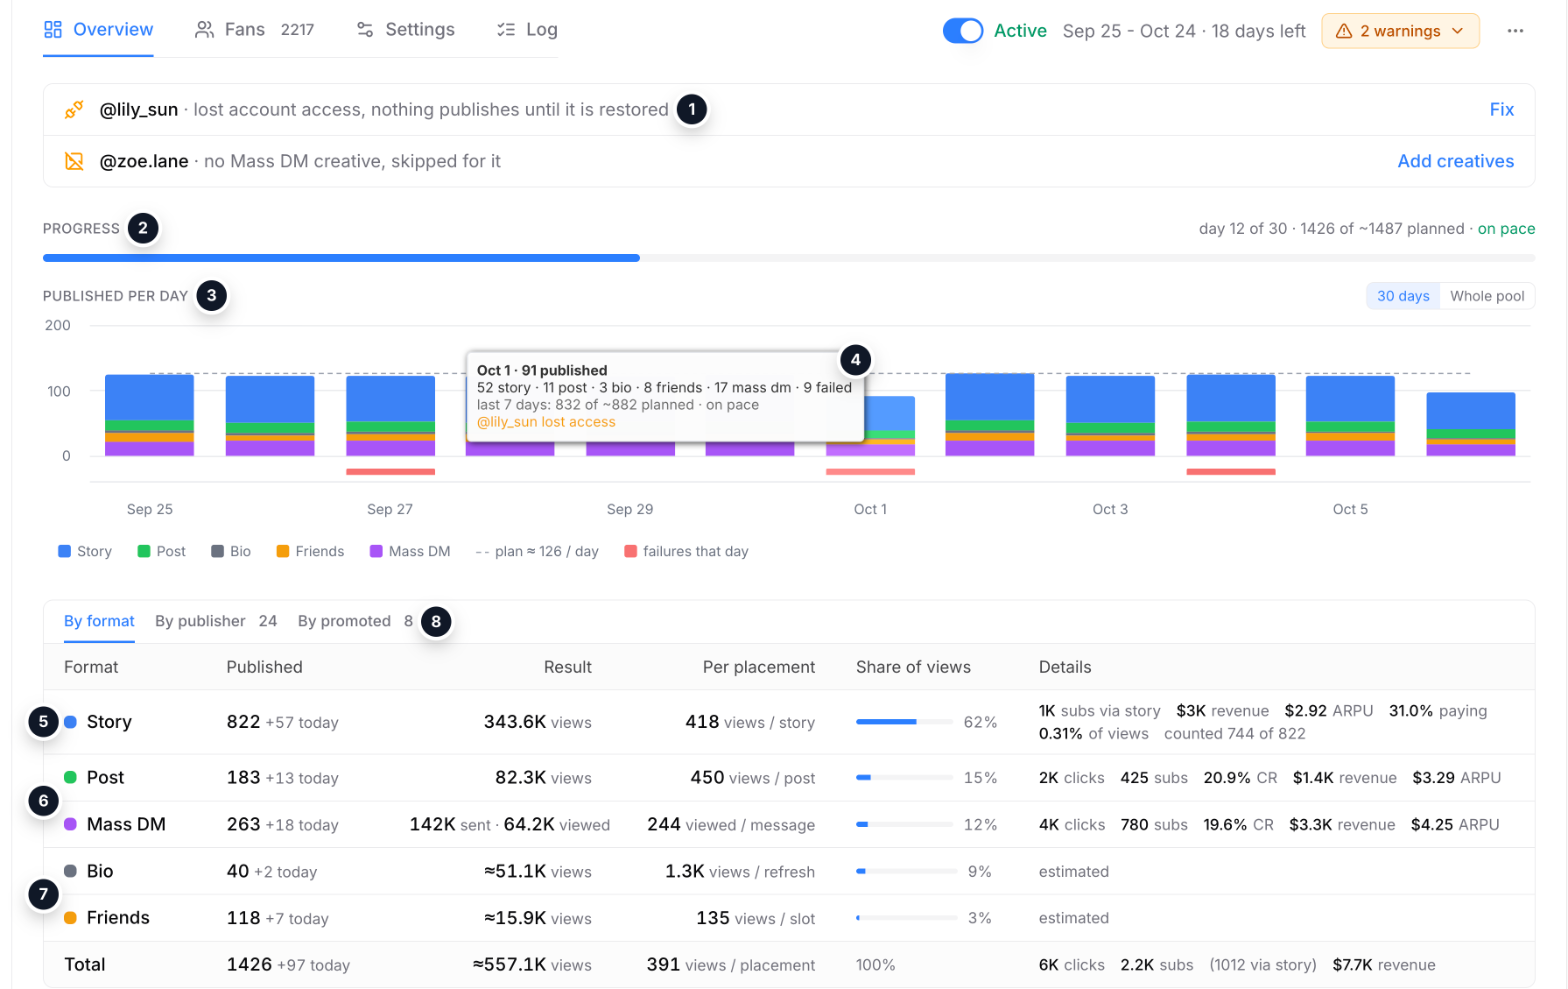Click the Bio row label
Image resolution: width=1568 pixels, height=989 pixels.
[100, 871]
